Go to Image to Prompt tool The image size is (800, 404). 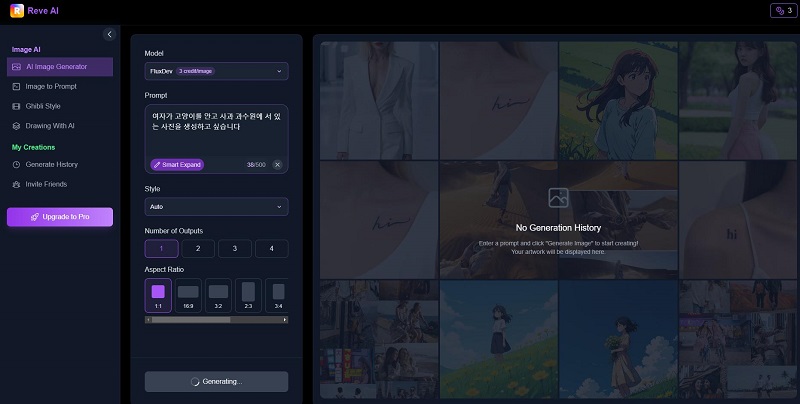(16, 87)
